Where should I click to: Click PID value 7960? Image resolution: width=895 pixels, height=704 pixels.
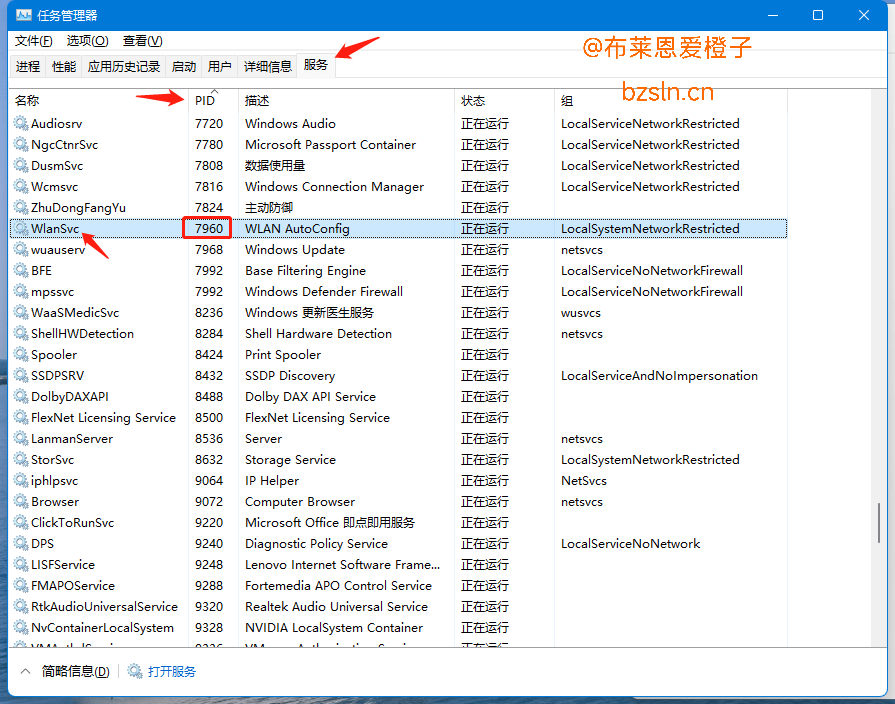pyautogui.click(x=209, y=228)
